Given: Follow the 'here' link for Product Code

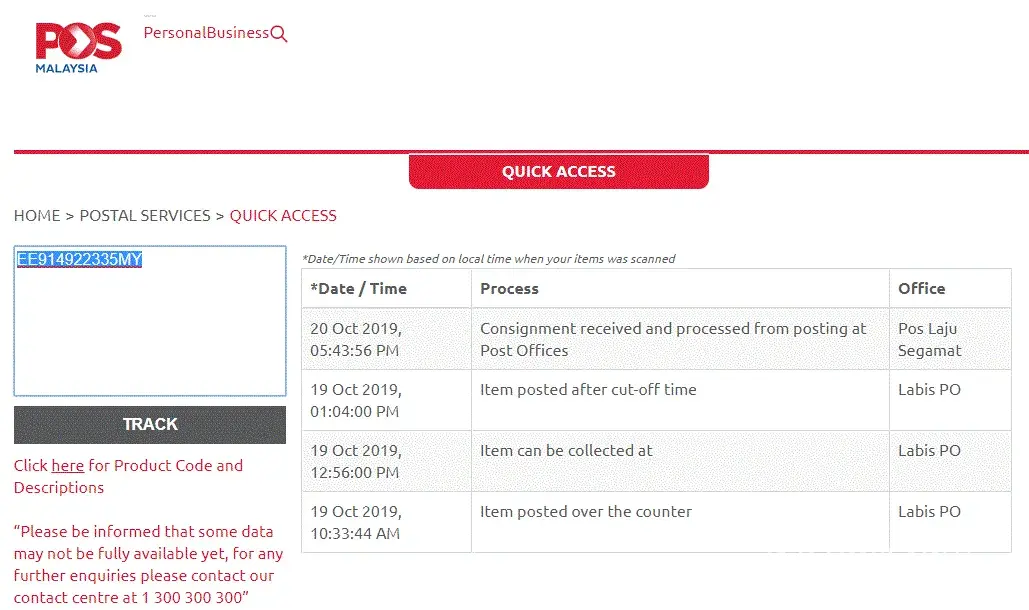Looking at the screenshot, I should click(x=67, y=466).
